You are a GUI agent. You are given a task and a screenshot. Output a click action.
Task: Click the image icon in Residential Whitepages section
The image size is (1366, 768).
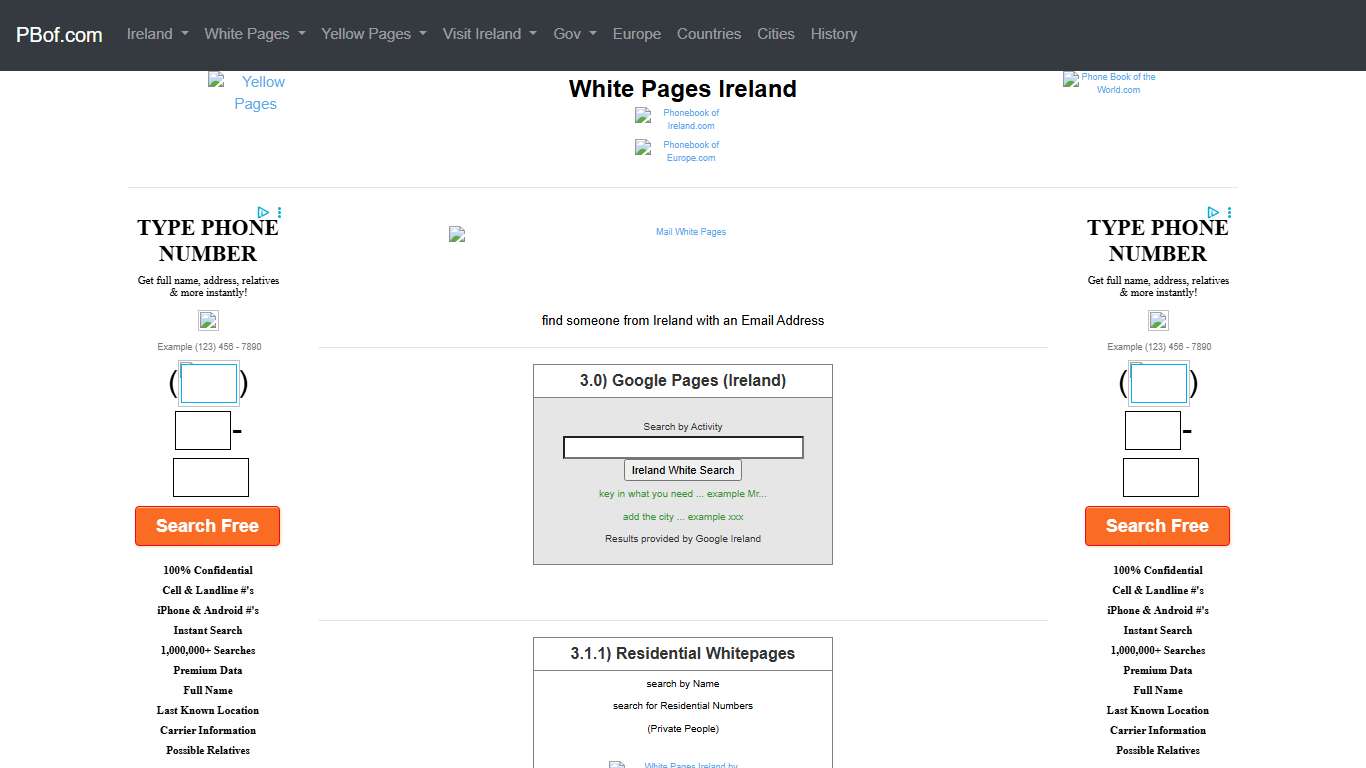tap(618, 764)
